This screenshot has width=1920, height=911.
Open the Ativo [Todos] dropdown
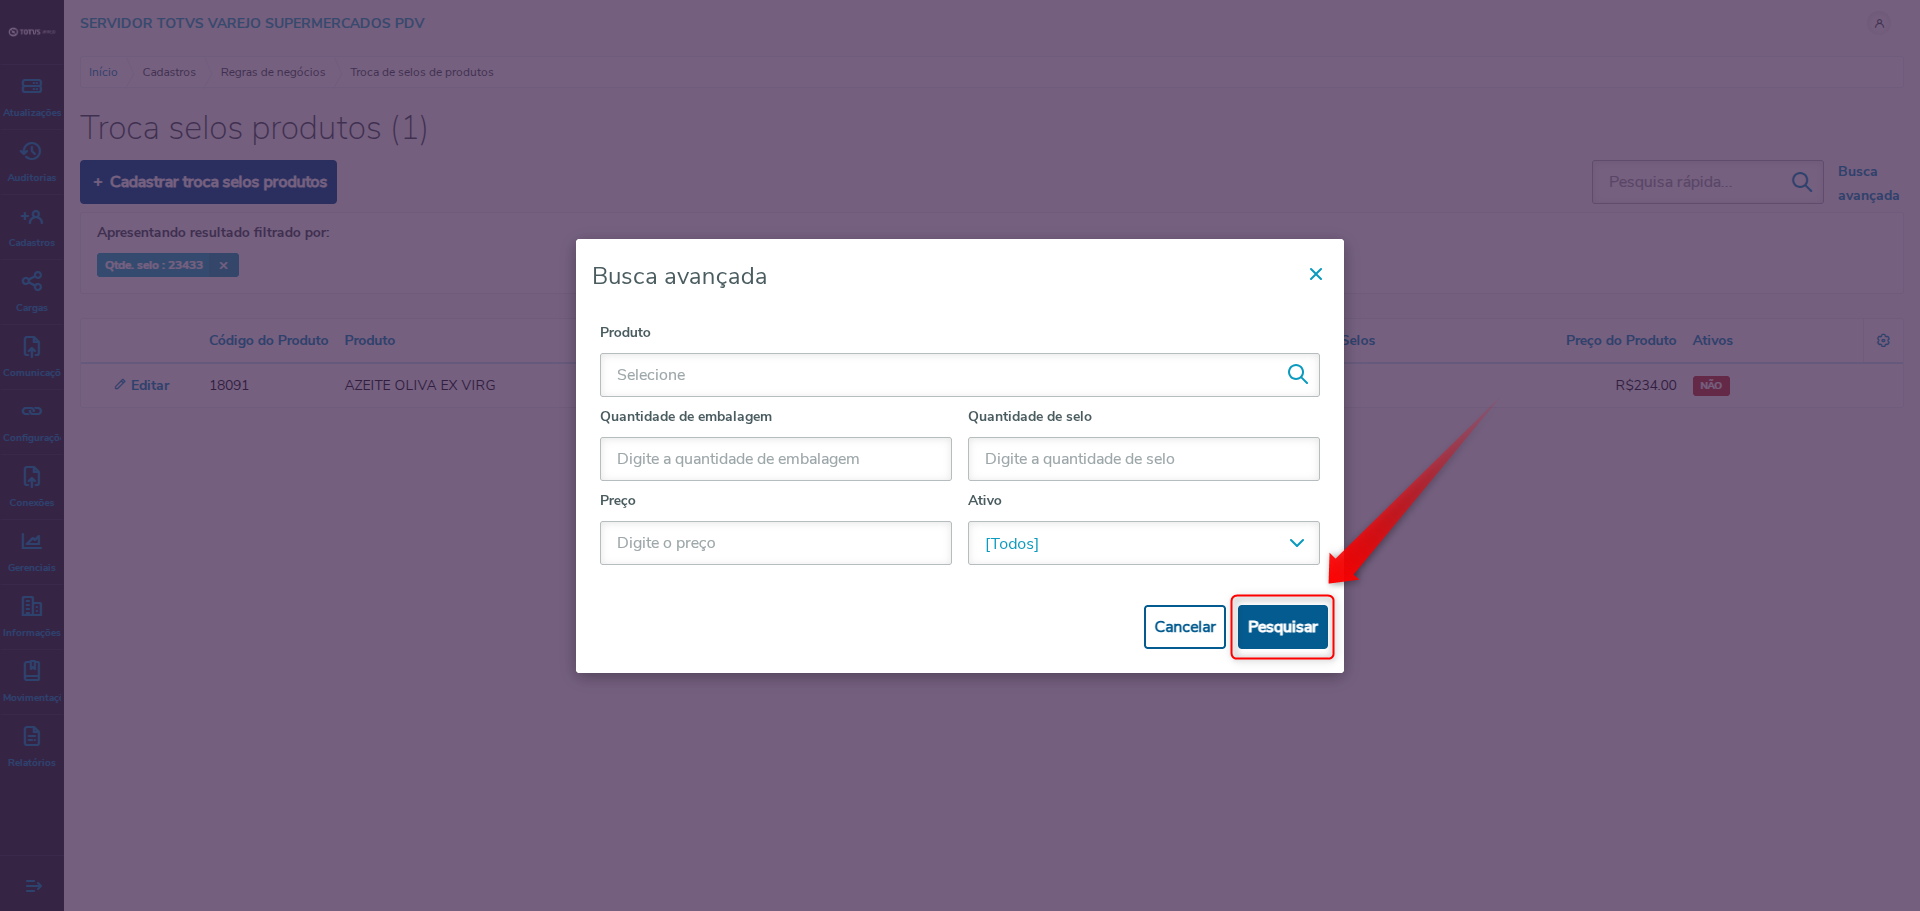[1143, 543]
